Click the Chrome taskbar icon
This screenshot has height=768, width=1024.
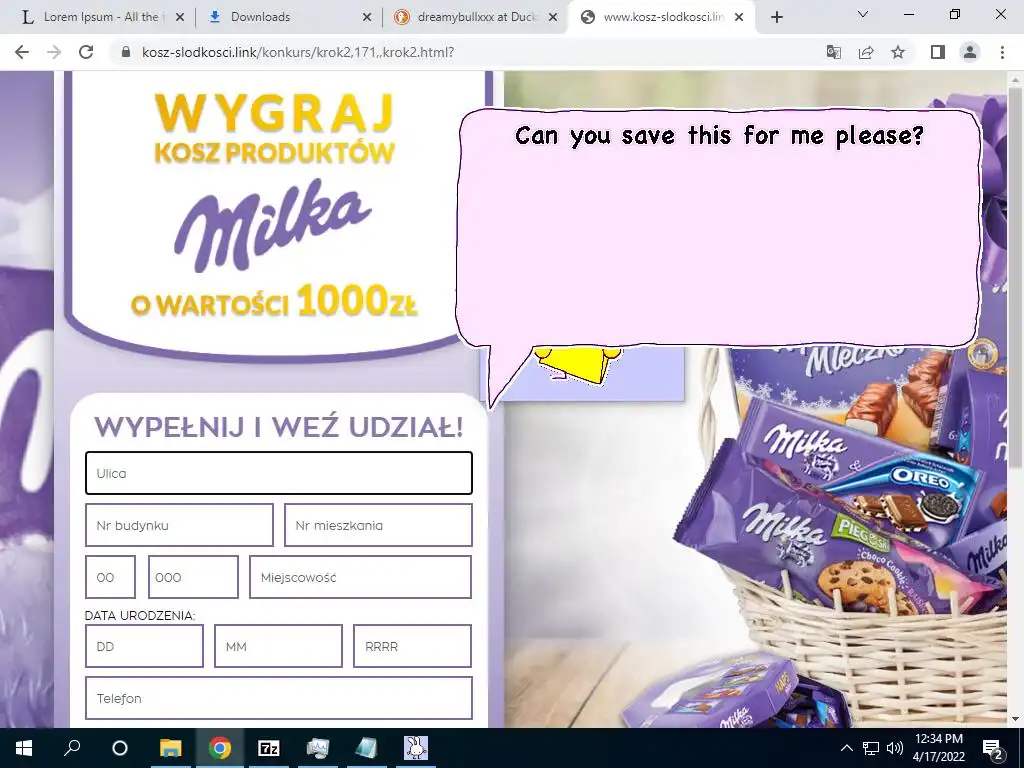point(220,748)
